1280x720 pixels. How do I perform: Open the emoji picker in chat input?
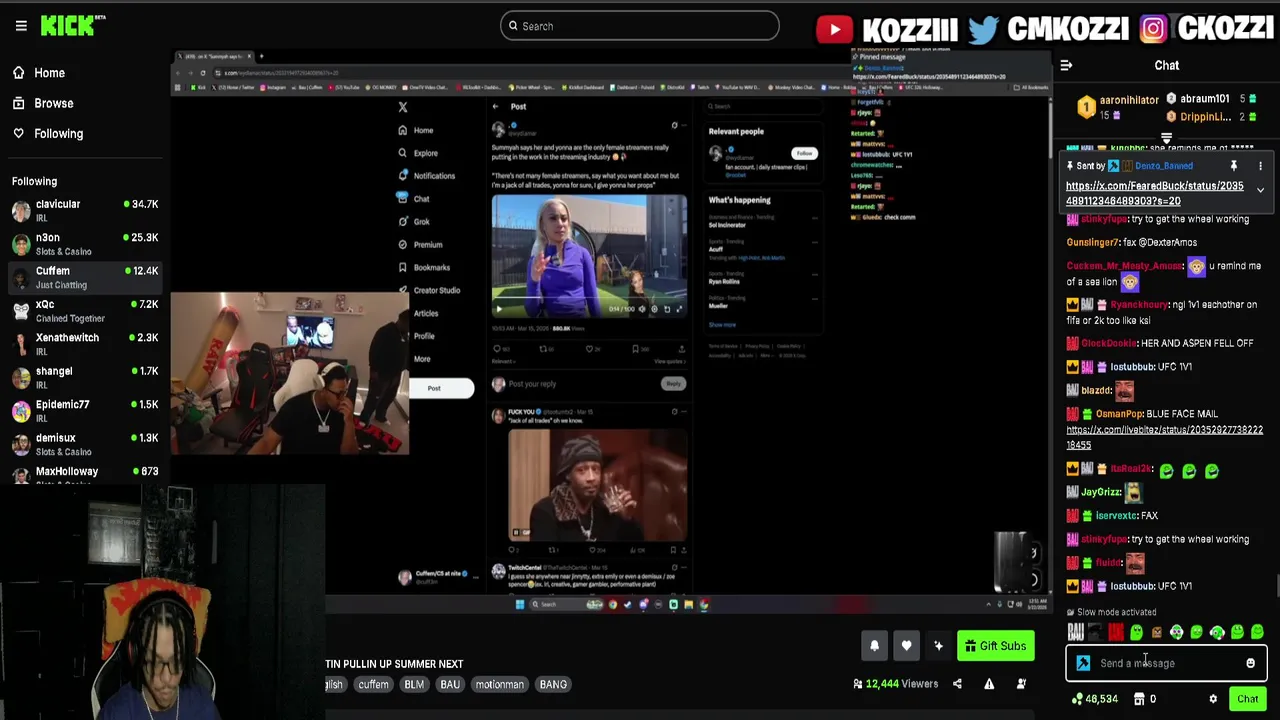pyautogui.click(x=1250, y=663)
